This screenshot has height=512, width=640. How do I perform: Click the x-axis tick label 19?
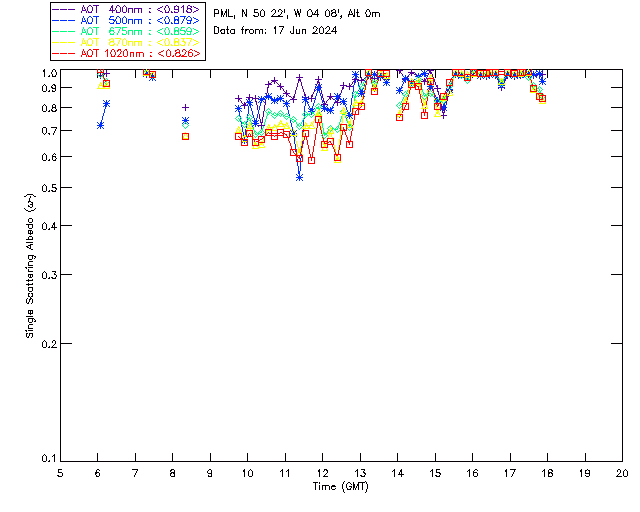(x=585, y=473)
